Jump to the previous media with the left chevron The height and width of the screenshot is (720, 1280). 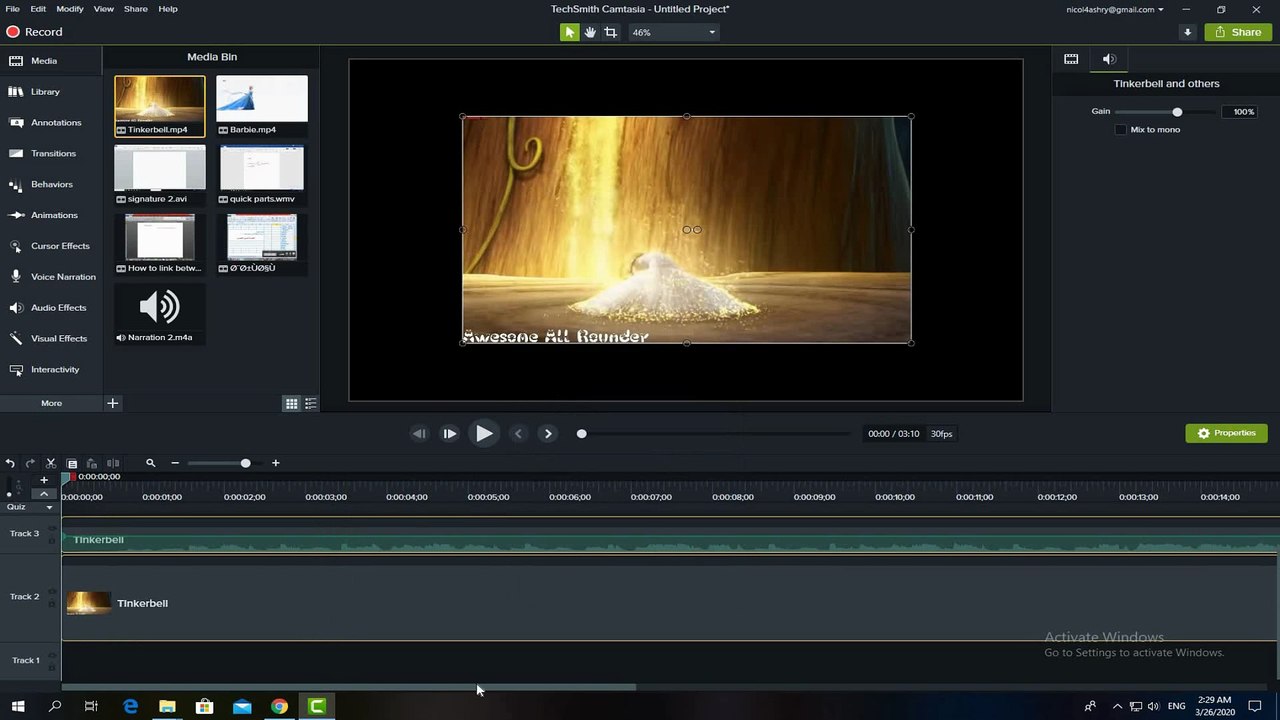[x=518, y=434]
